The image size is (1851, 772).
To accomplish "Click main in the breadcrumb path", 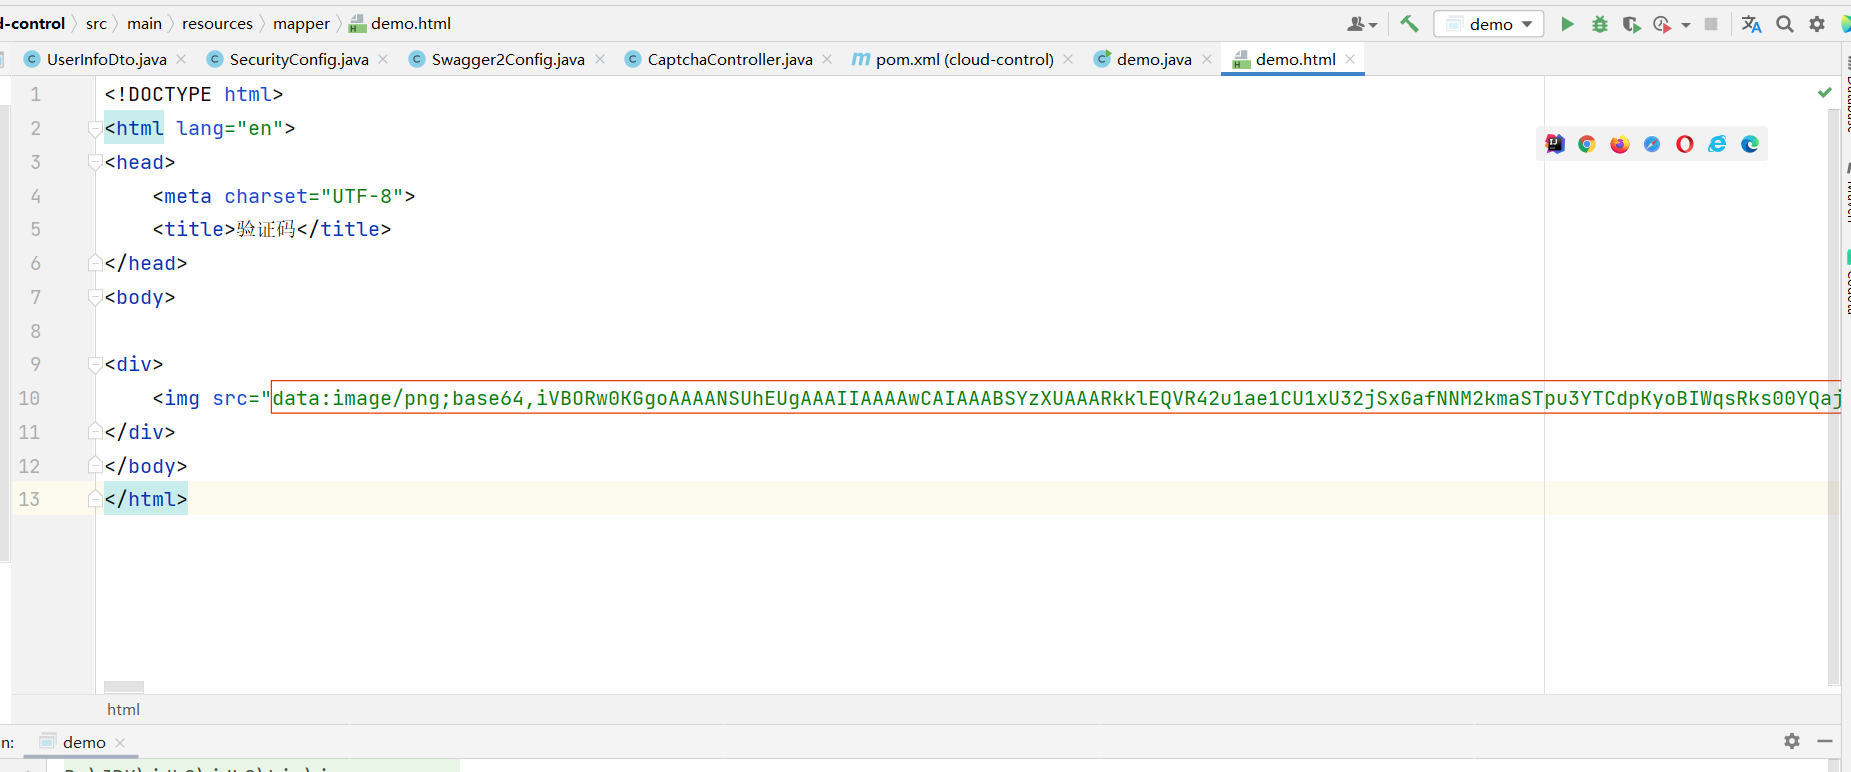I will click(x=144, y=23).
